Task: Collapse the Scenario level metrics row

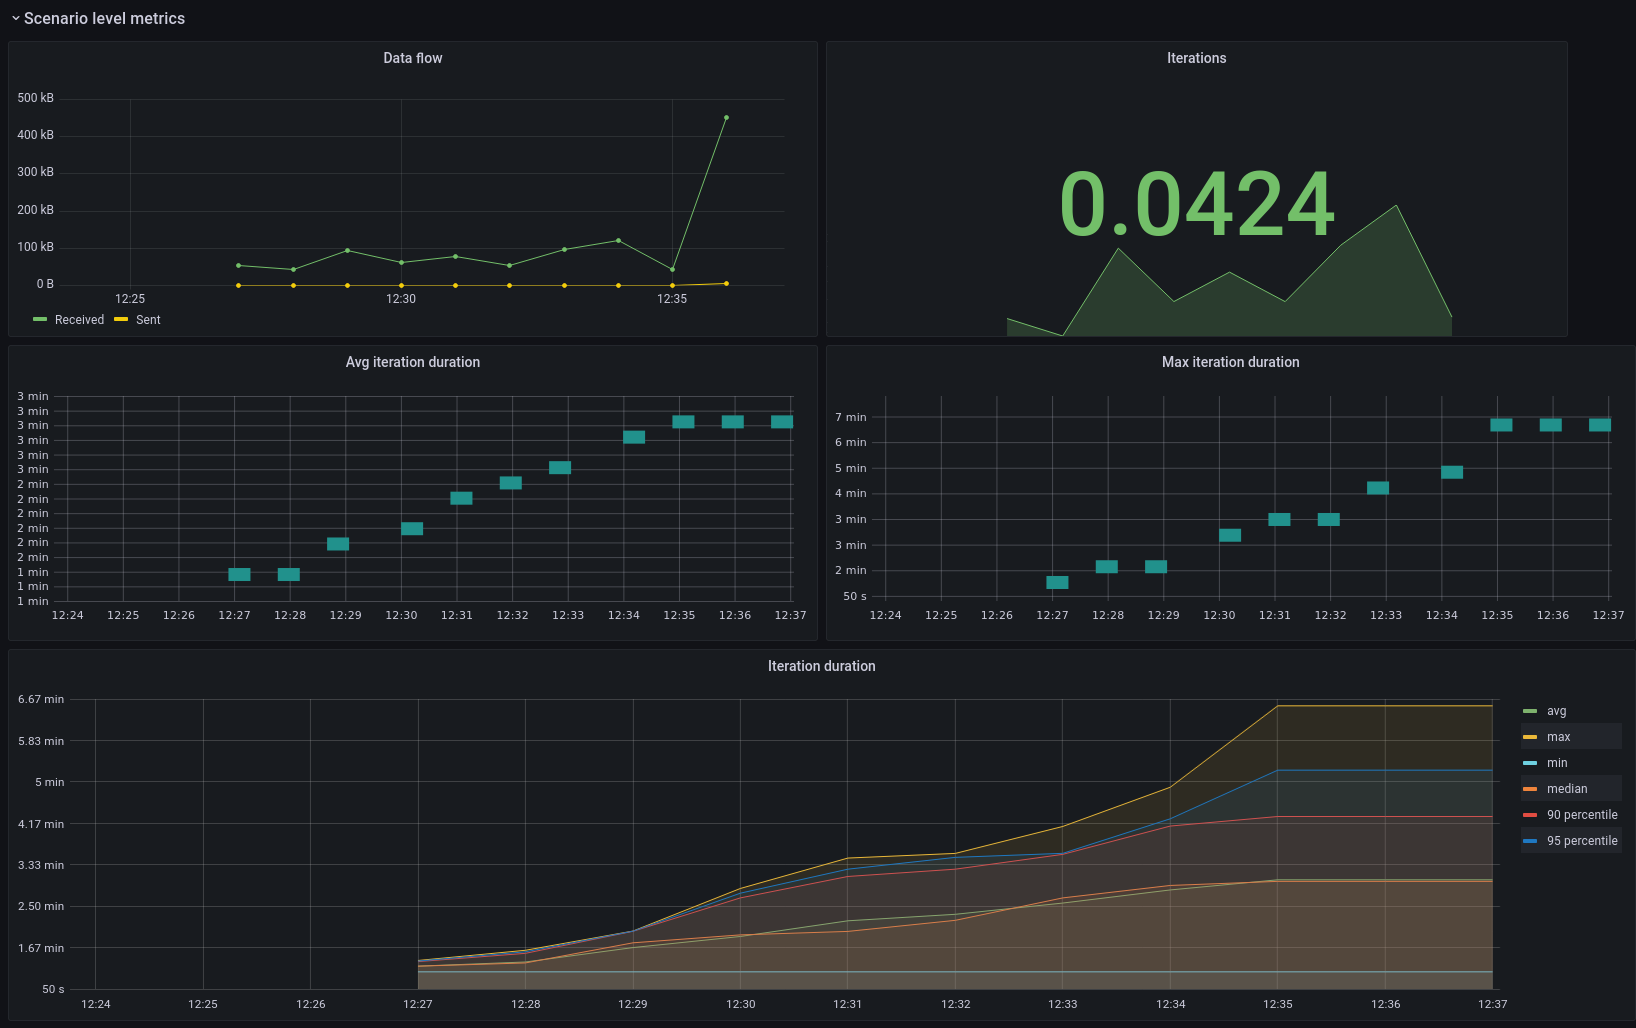Action: pos(98,19)
